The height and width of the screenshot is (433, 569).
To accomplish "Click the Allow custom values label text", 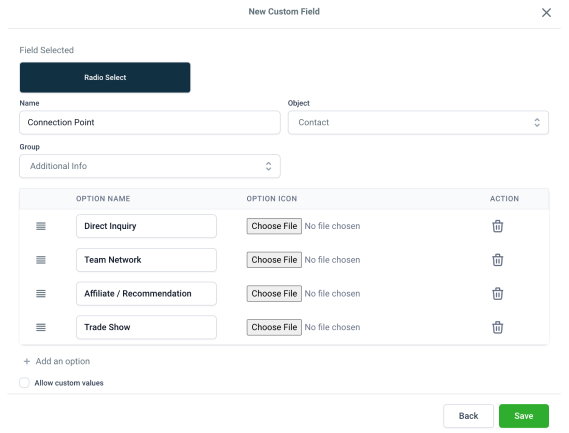I will pos(69,383).
